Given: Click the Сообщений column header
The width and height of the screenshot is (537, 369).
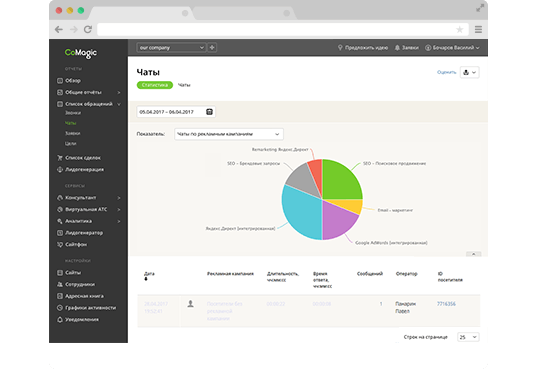Looking at the screenshot, I should pyautogui.click(x=370, y=273).
